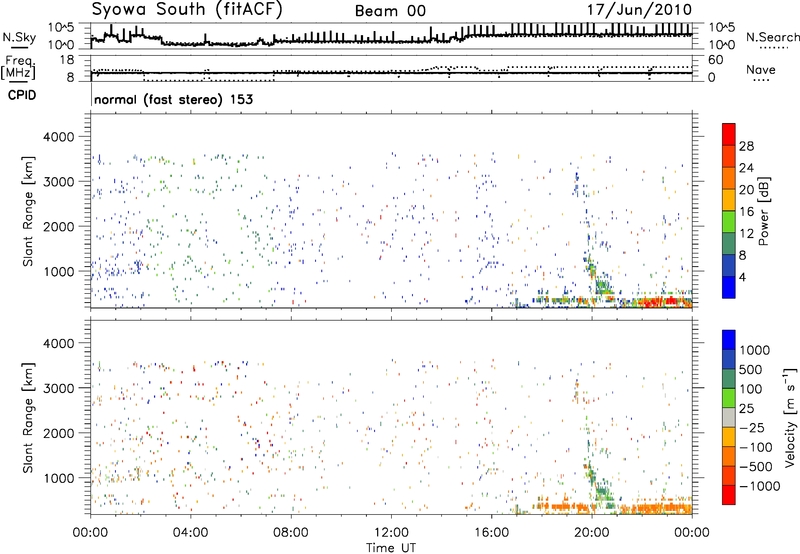Click the "60" tick on Nave axis
Image resolution: width=800 pixels, height=554 pixels.
(715, 60)
